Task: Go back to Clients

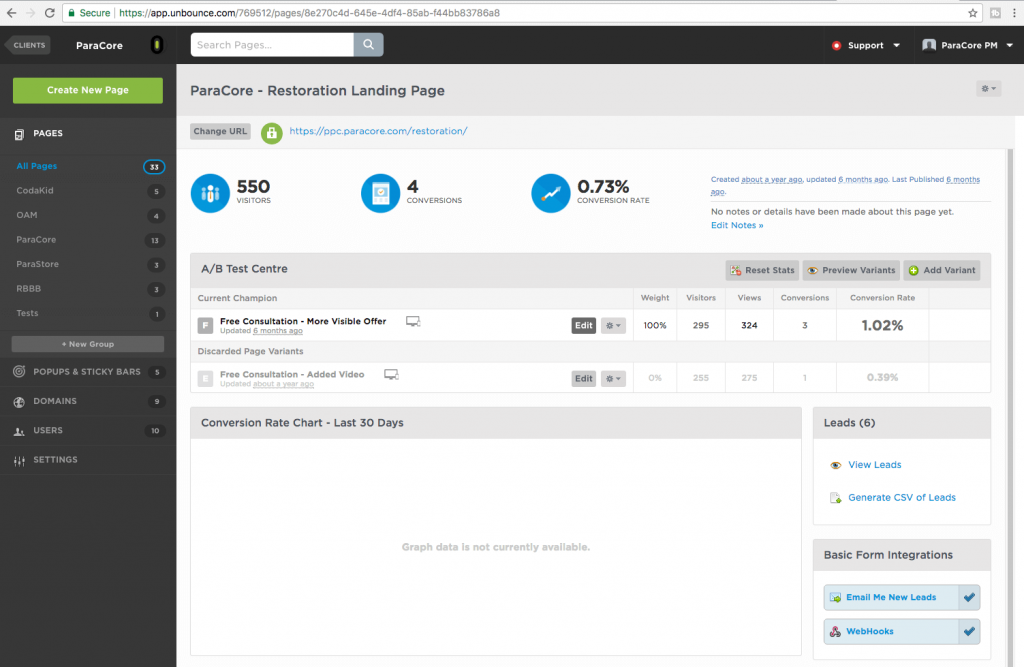Action: pyautogui.click(x=28, y=45)
